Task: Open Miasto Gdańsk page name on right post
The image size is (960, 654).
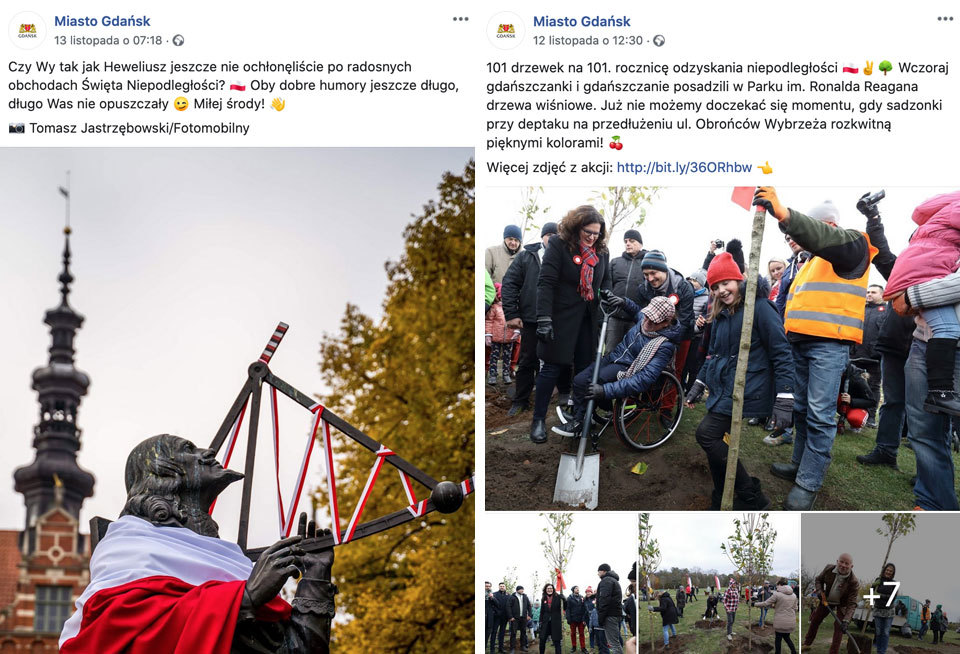Action: point(582,21)
